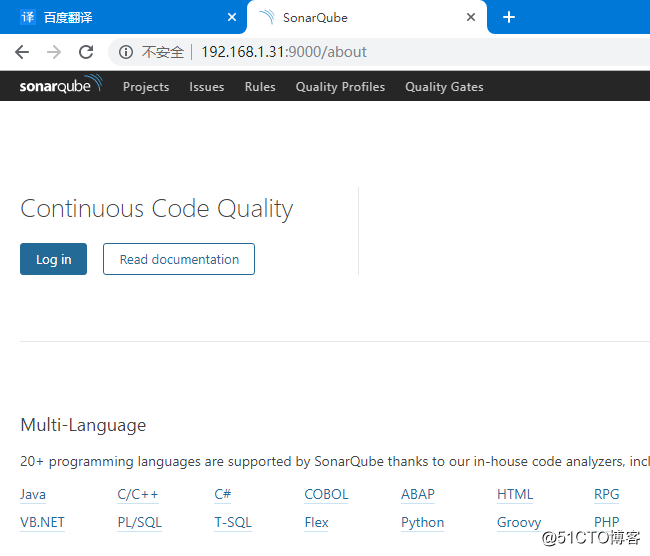Open the Python language link
The image size is (650, 556).
point(422,522)
